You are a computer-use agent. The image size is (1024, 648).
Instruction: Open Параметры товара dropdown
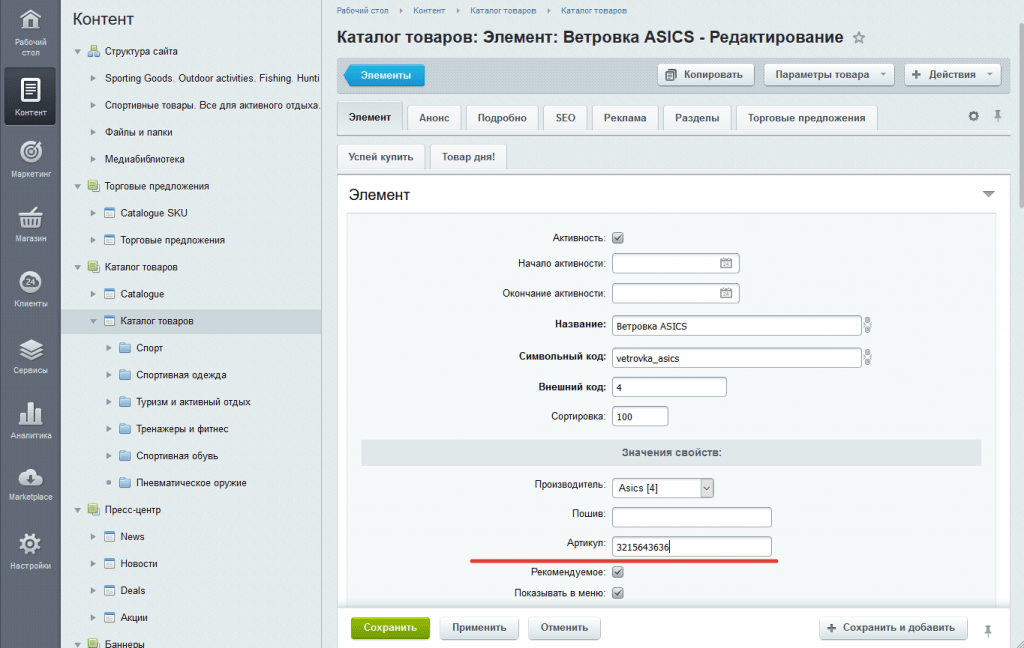pyautogui.click(x=829, y=74)
